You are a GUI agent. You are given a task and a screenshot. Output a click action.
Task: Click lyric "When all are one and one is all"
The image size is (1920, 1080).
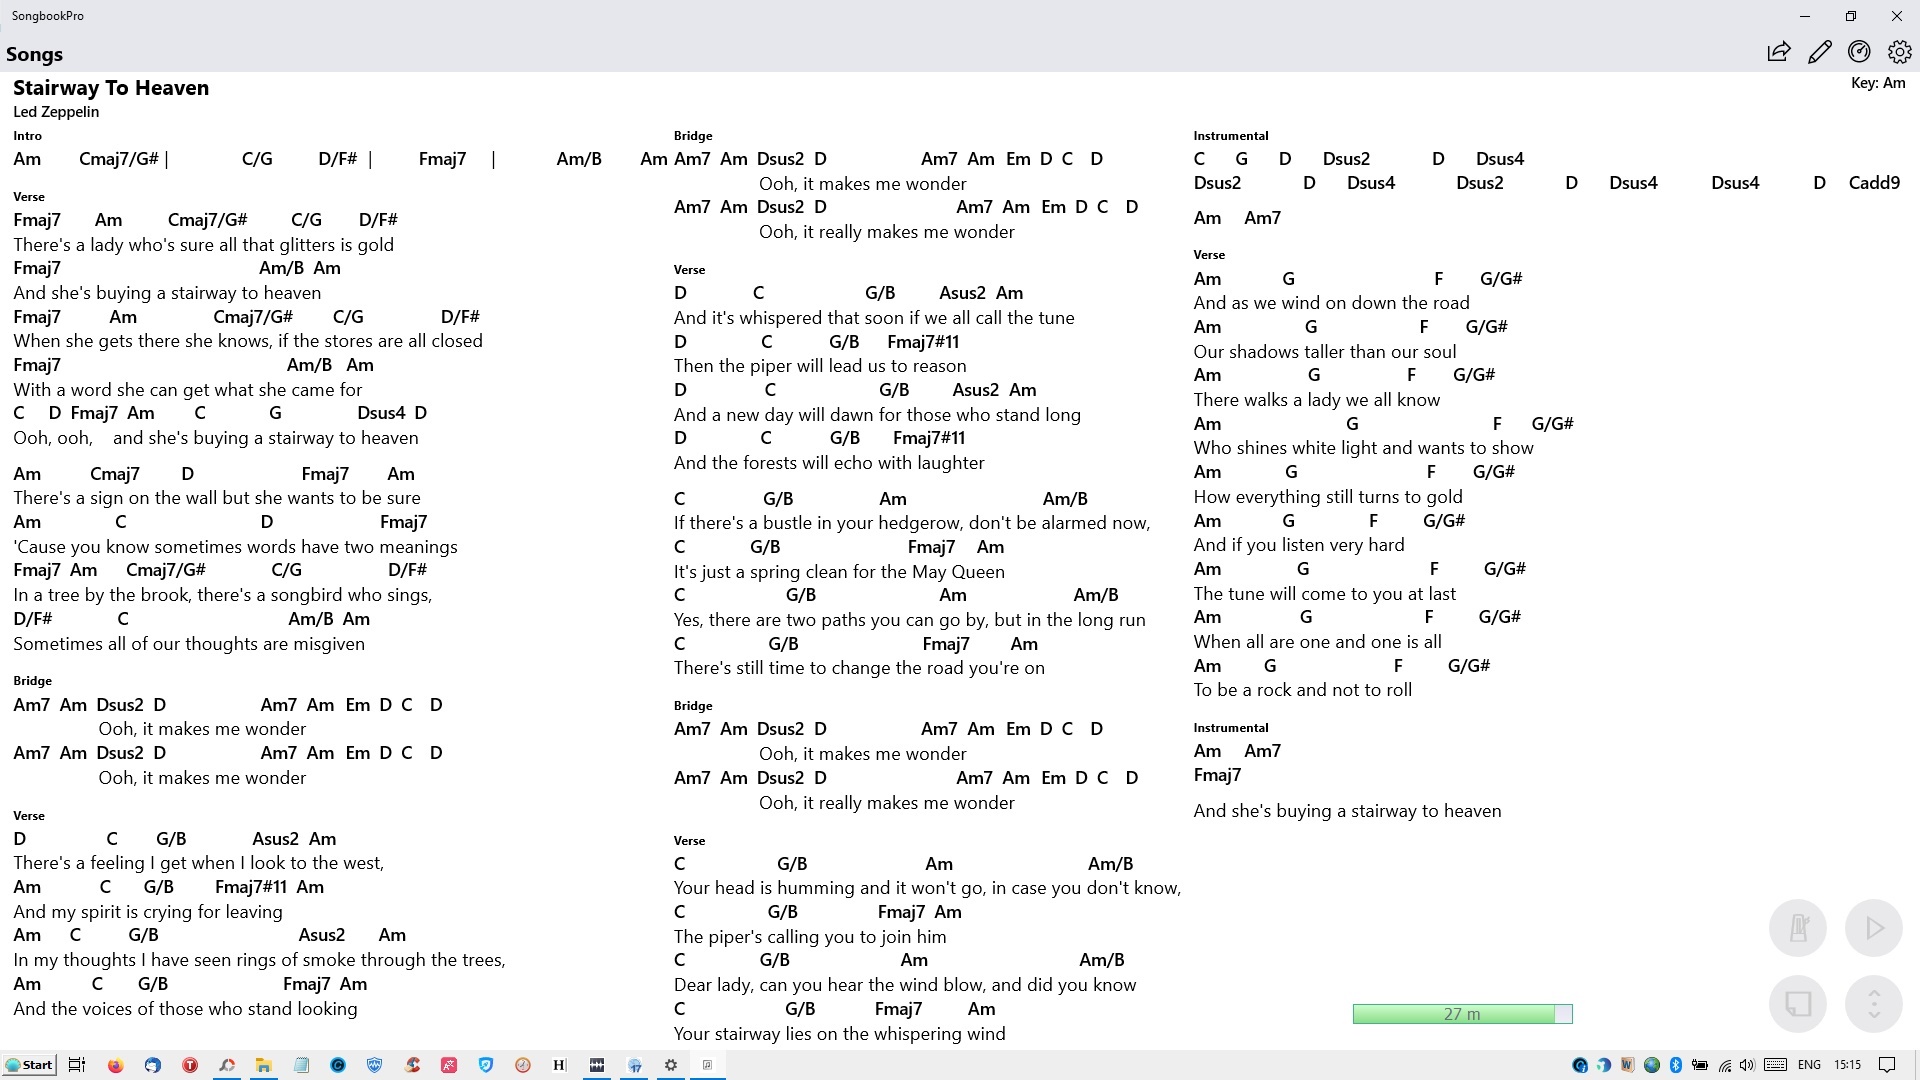pos(1317,642)
